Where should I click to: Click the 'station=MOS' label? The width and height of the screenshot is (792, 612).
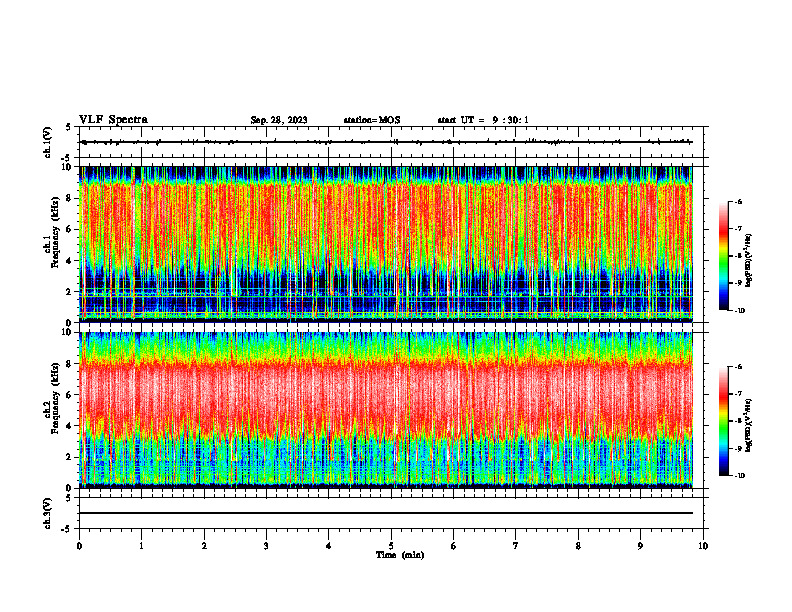click(372, 120)
